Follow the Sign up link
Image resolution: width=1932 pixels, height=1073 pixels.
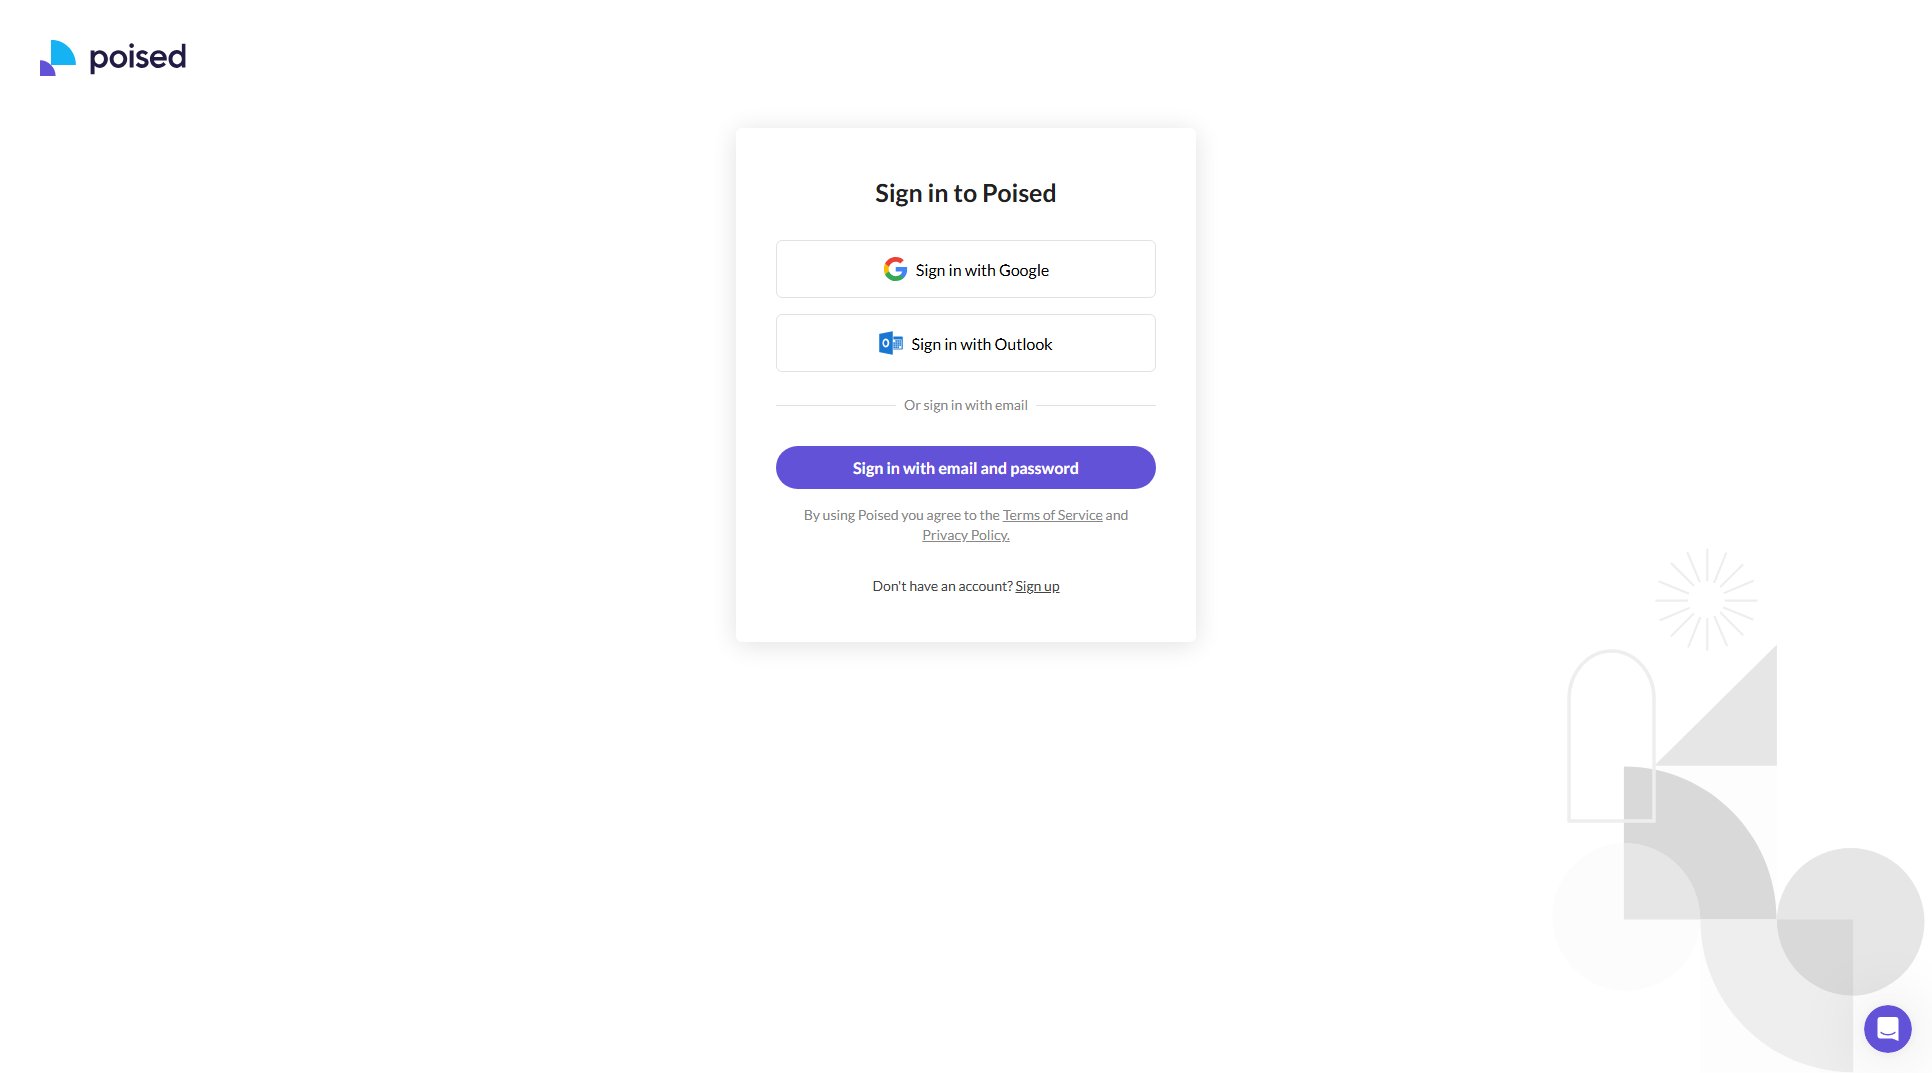pos(1037,586)
